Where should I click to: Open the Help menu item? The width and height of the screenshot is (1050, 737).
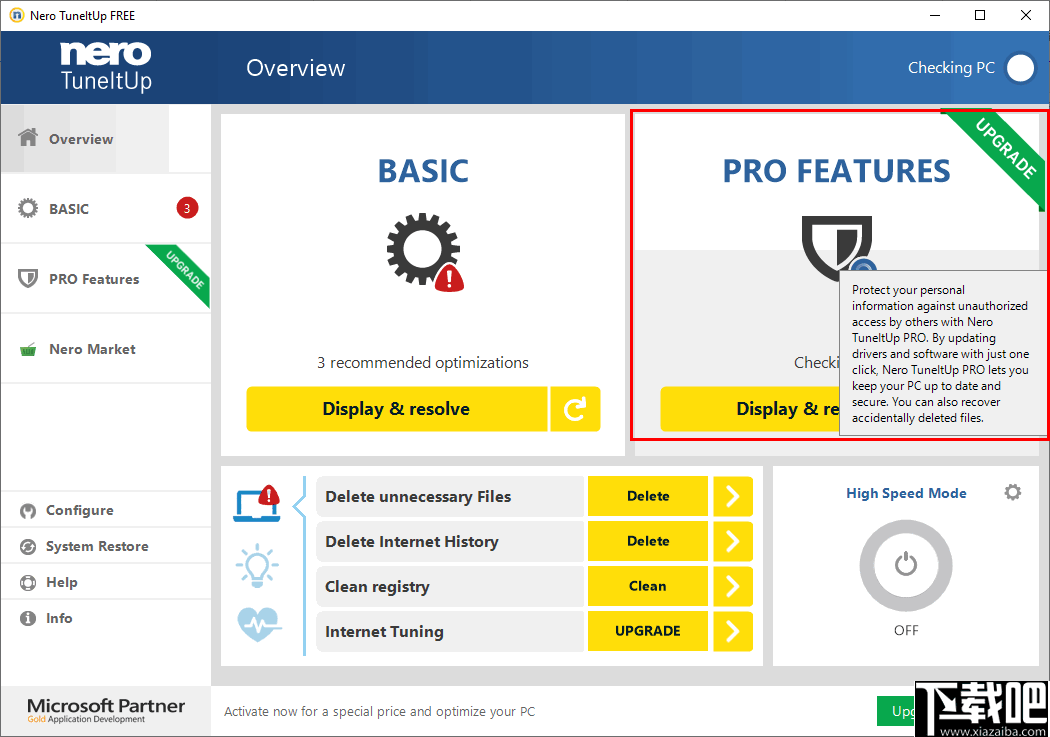[x=106, y=582]
